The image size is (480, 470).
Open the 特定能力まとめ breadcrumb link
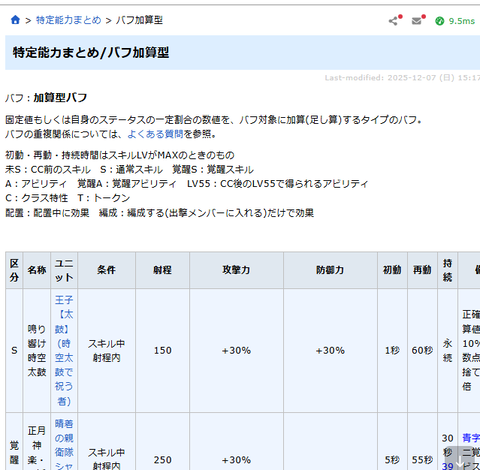point(68,20)
